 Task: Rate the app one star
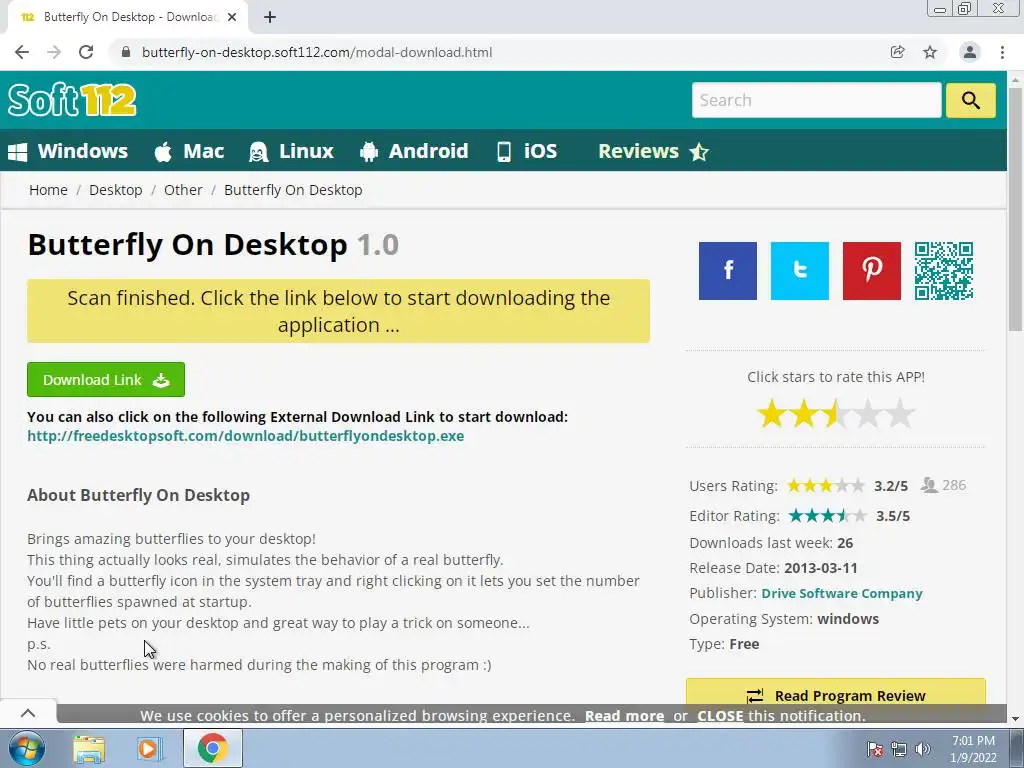click(x=771, y=414)
